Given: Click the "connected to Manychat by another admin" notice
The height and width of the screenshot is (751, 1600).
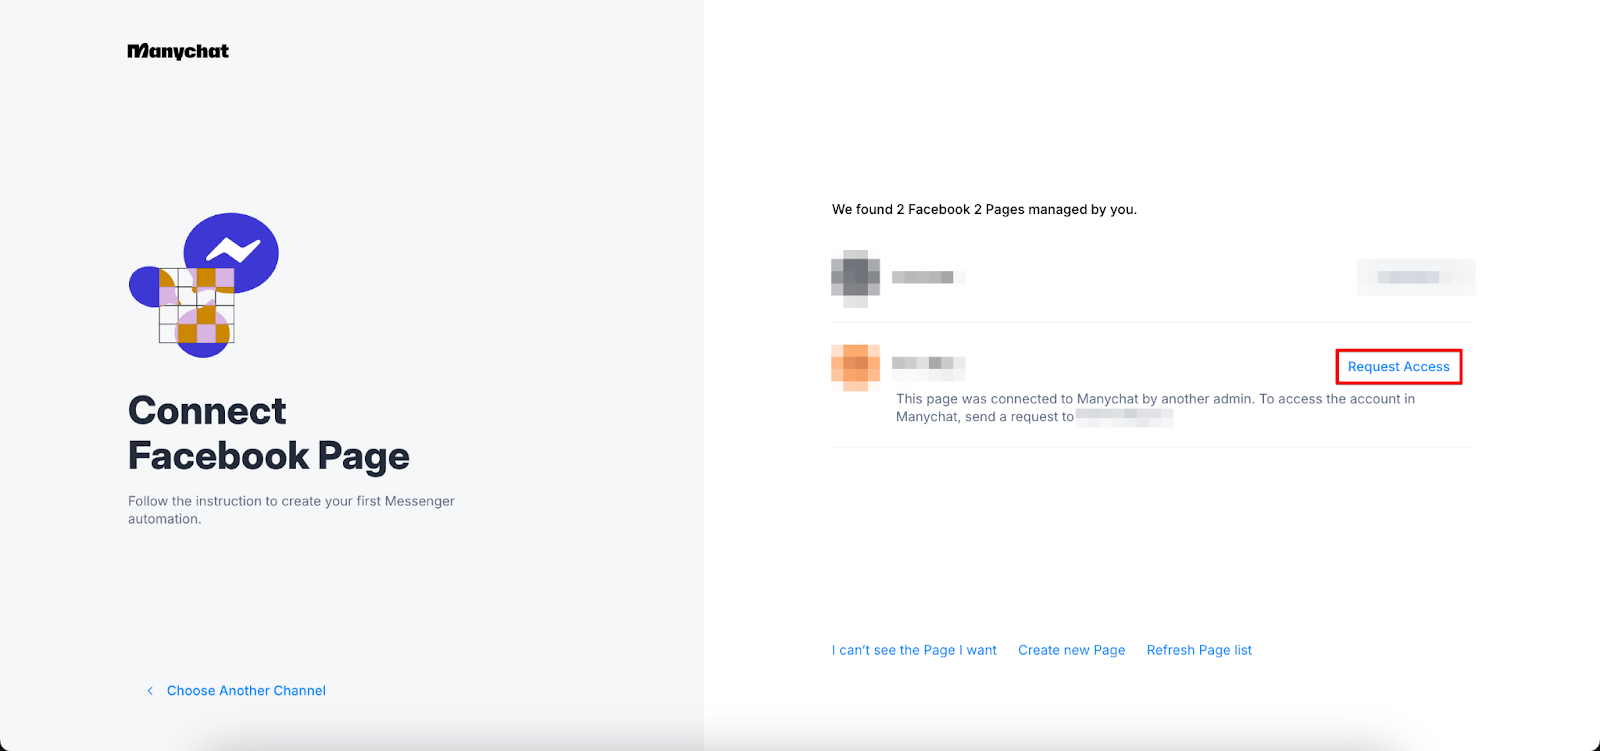Looking at the screenshot, I should (1154, 399).
